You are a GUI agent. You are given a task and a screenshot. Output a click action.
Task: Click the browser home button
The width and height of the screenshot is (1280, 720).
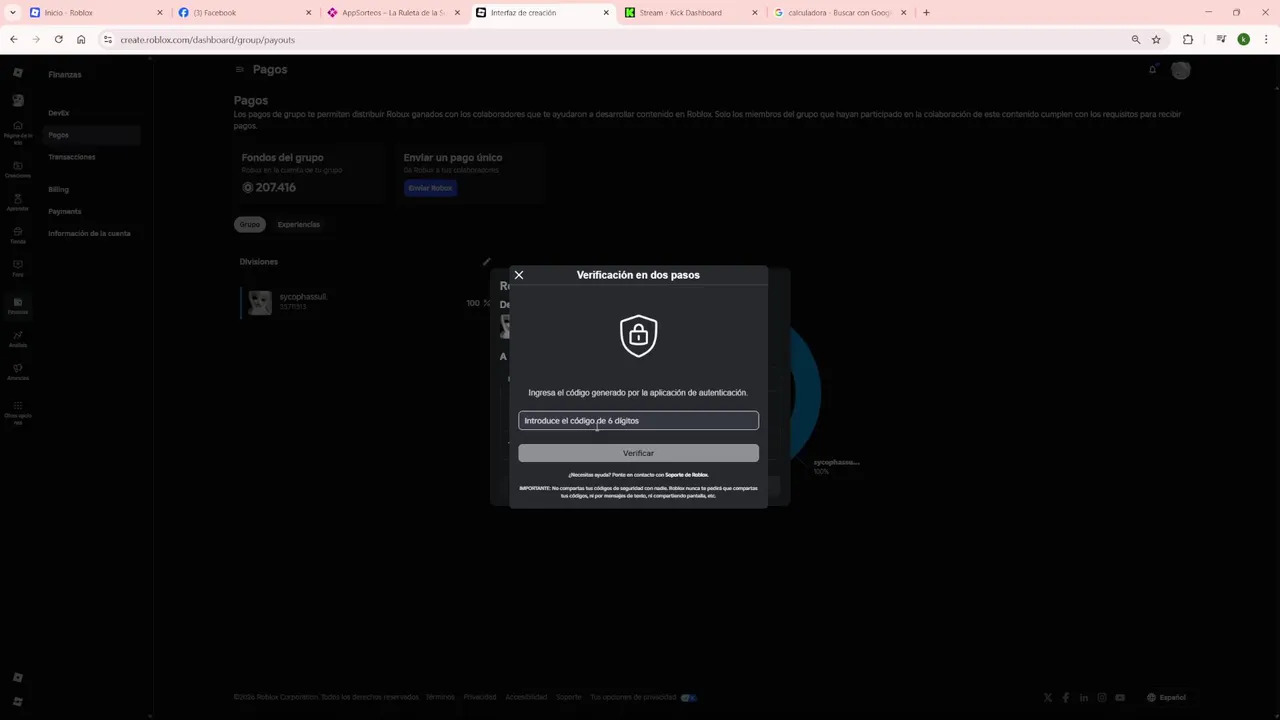(81, 40)
